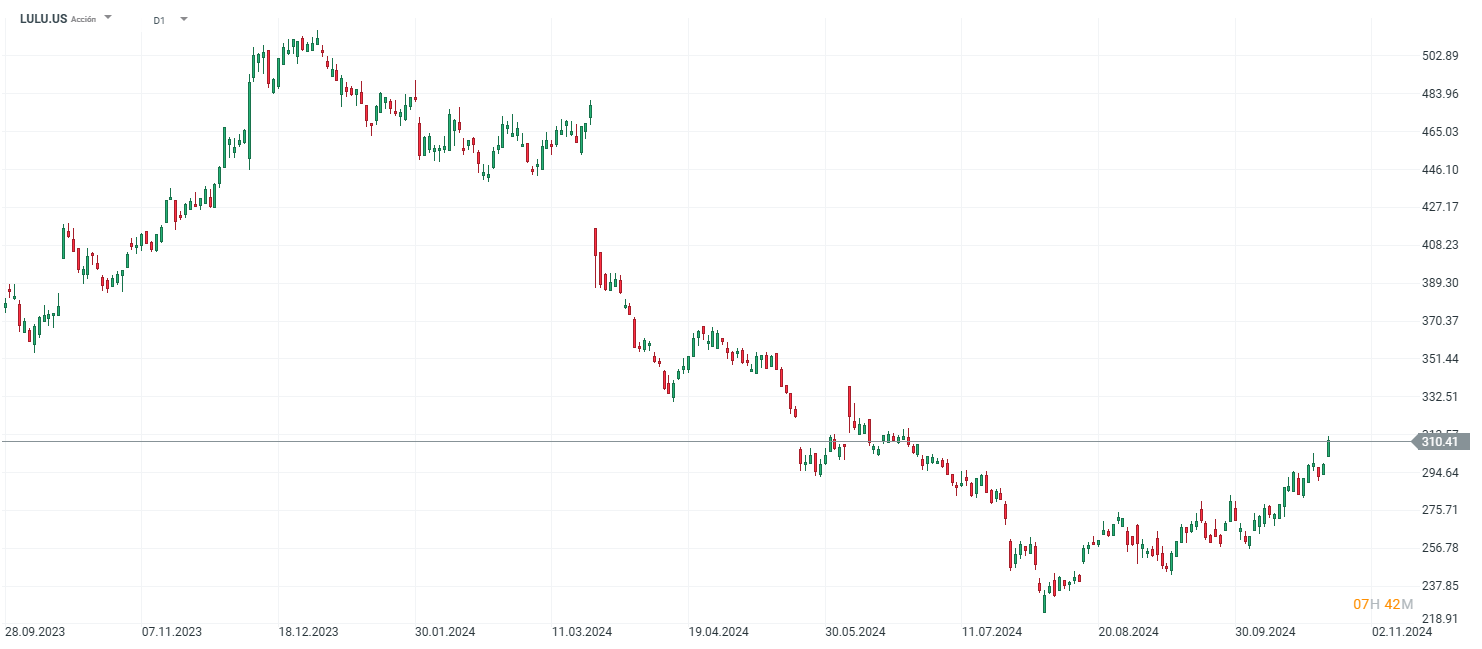Expand the LULU.US symbol dropdown arrow
1482x649 pixels.
[108, 18]
